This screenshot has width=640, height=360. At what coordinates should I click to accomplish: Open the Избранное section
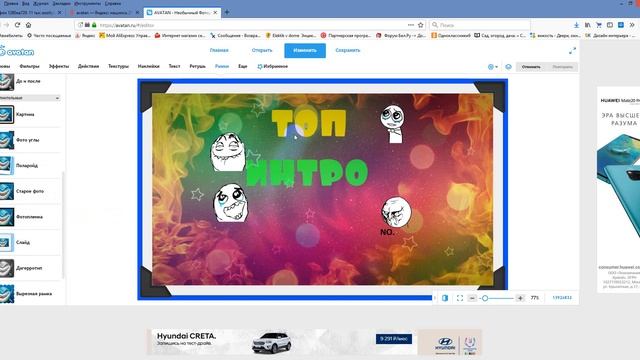pyautogui.click(x=272, y=66)
